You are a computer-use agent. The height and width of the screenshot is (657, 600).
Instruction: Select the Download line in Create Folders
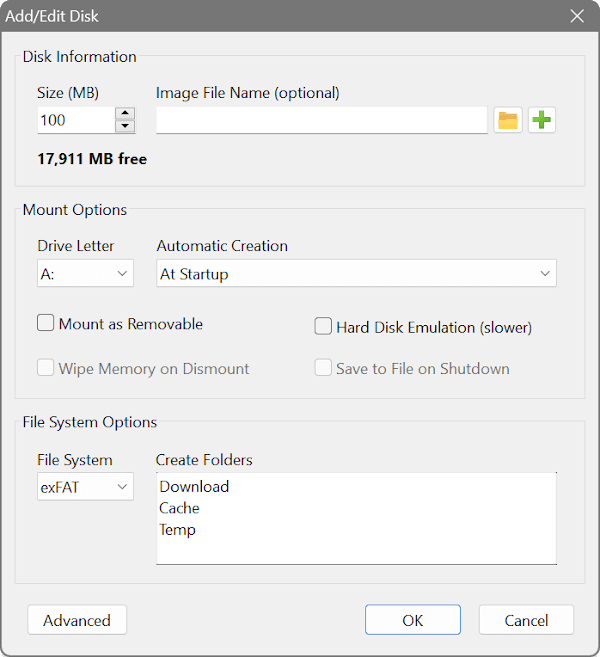click(x=194, y=486)
